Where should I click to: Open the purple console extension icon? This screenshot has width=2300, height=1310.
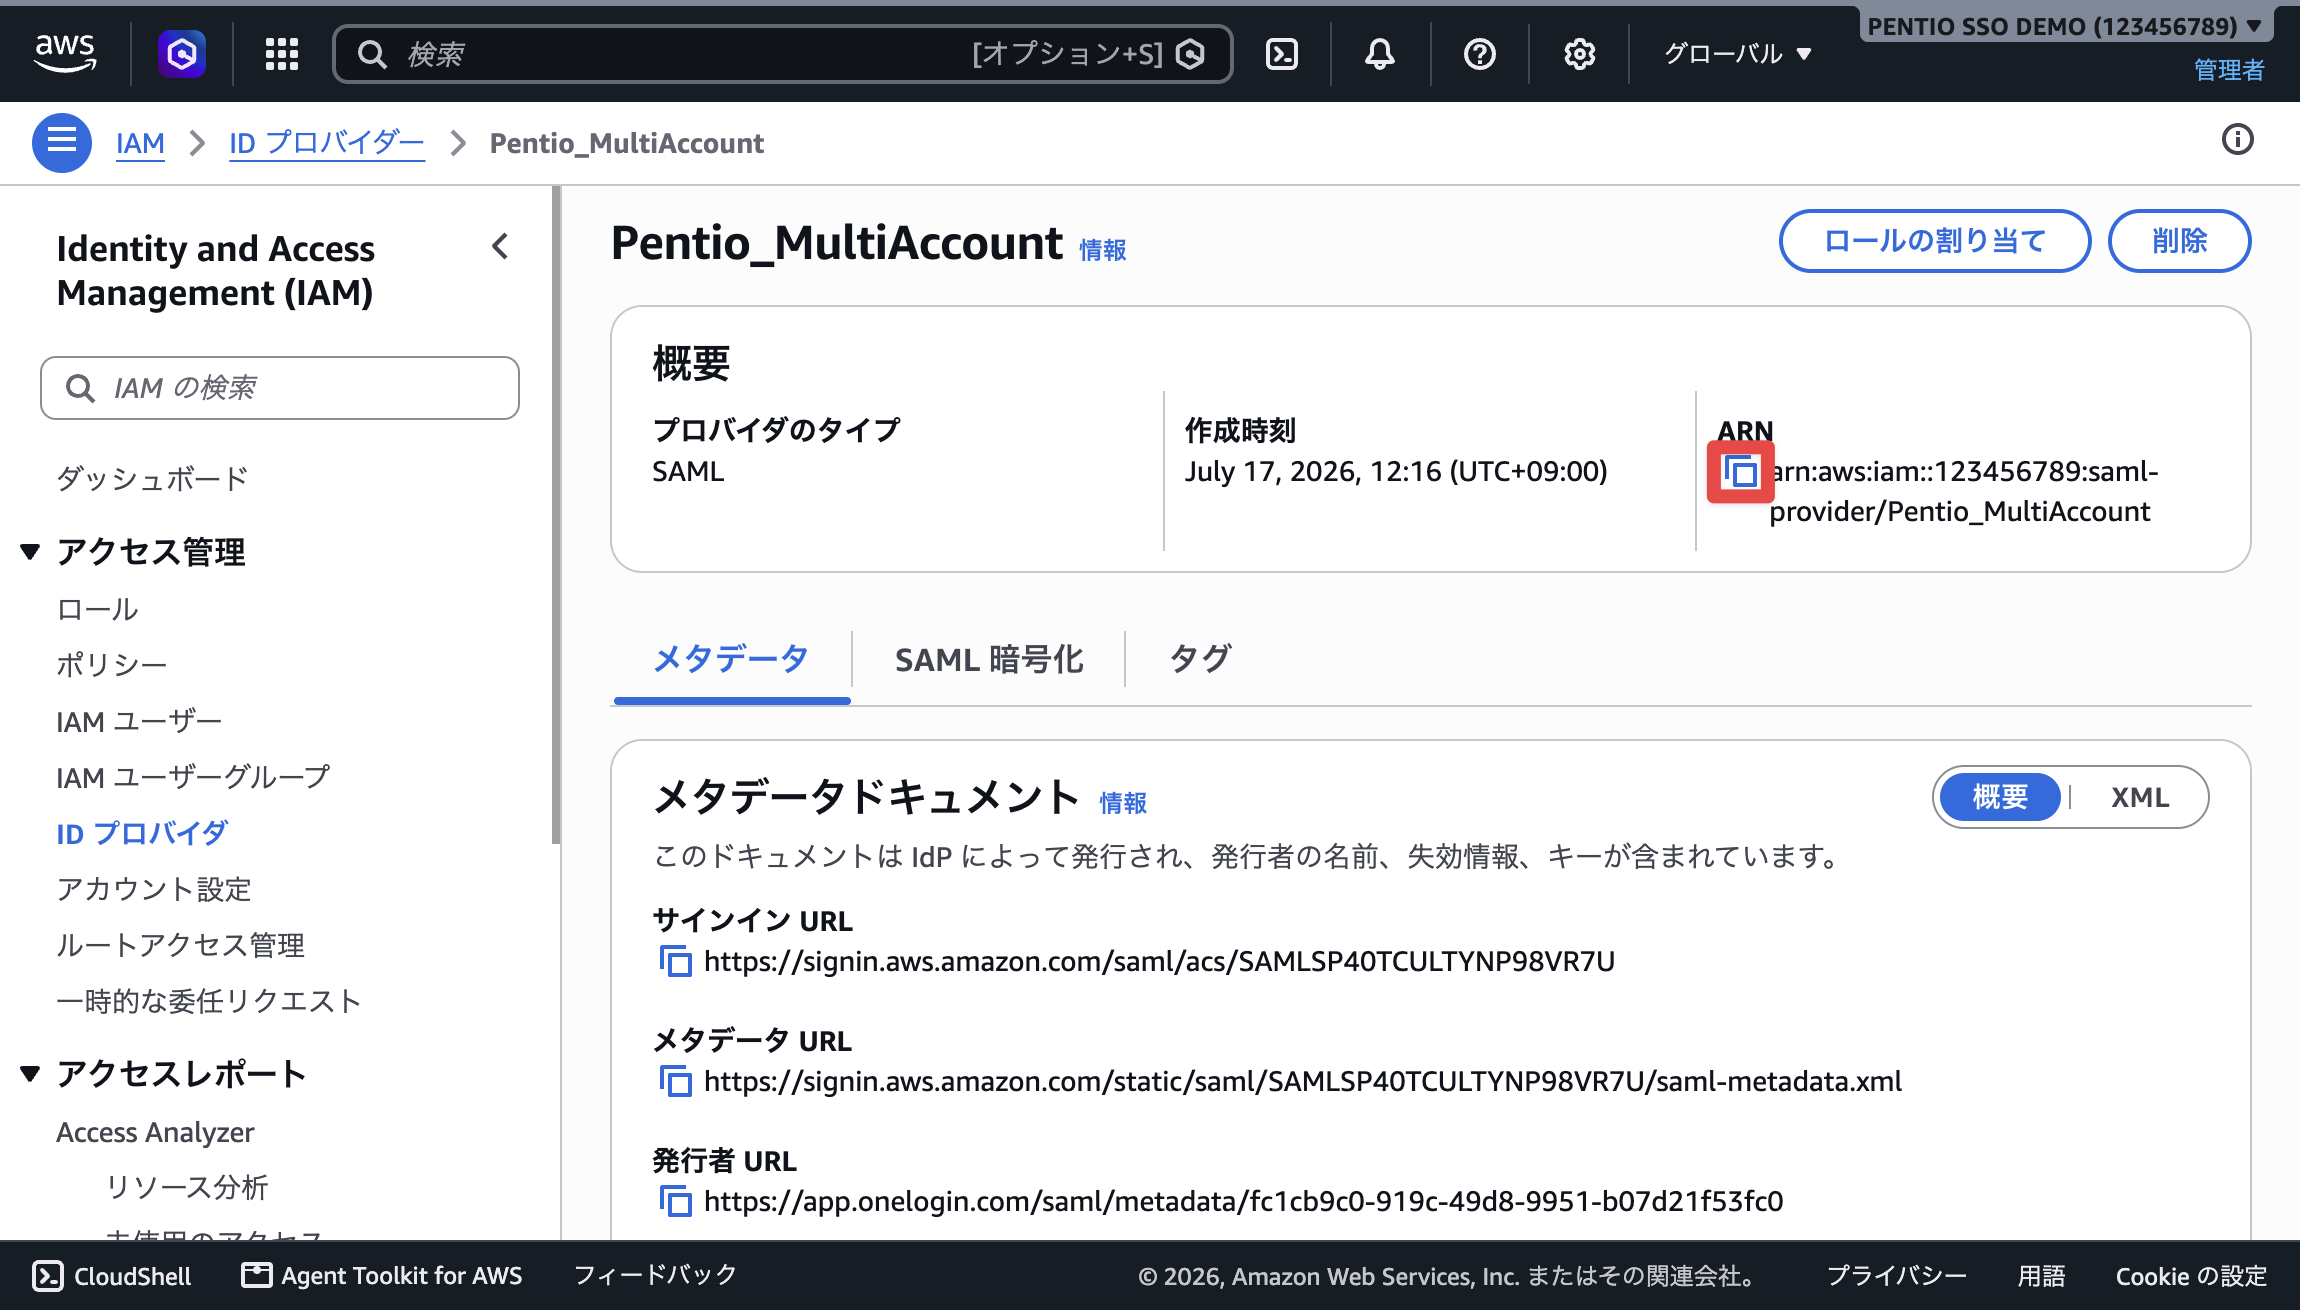pos(182,53)
